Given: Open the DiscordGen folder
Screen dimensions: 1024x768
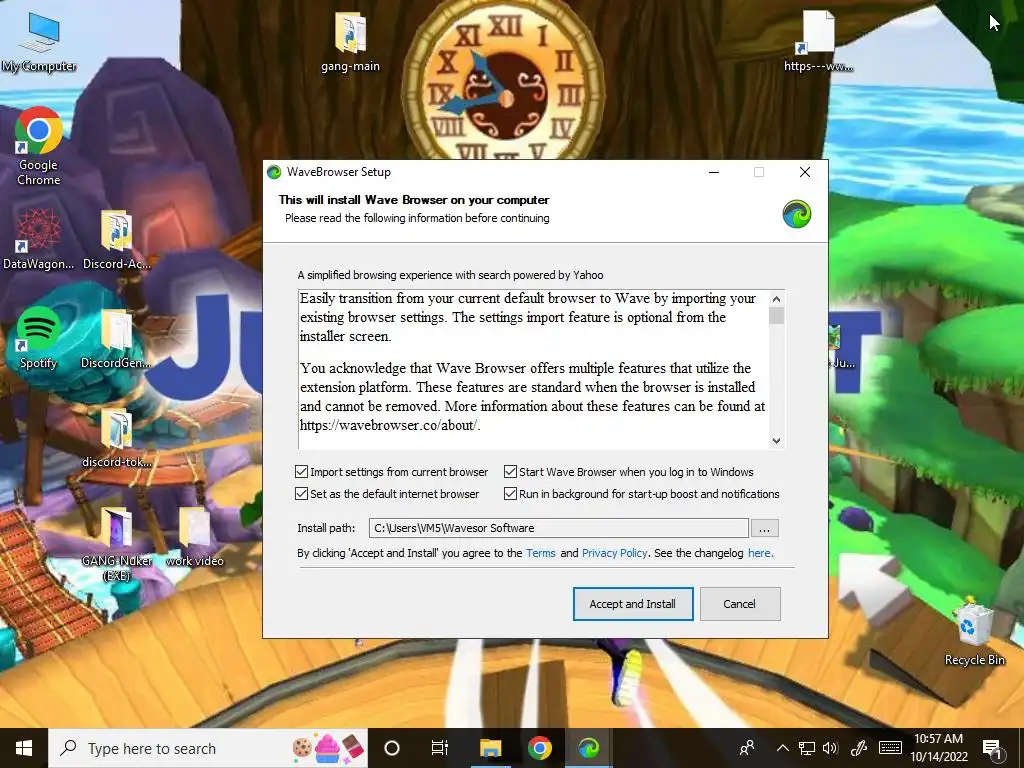Looking at the screenshot, I should tap(116, 338).
